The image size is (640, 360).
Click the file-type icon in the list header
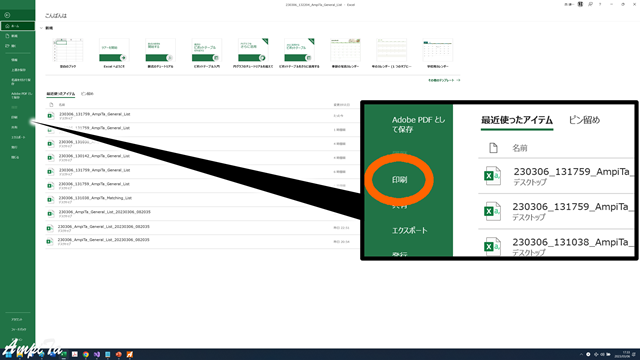point(51,105)
